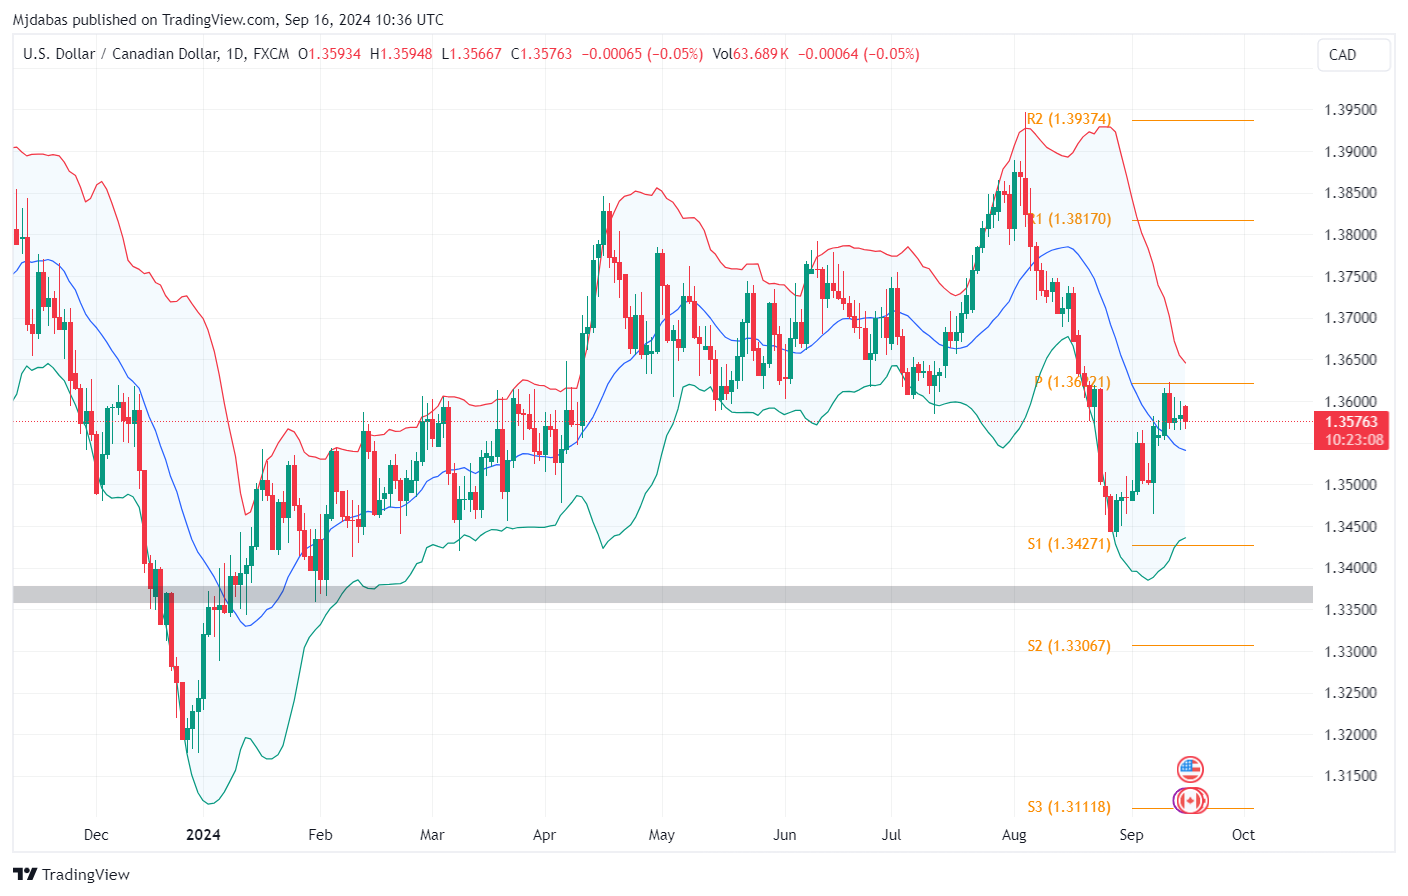The width and height of the screenshot is (1408, 896).
Task: Click the R2 (1.39374) pivot label
Action: (x=1069, y=119)
